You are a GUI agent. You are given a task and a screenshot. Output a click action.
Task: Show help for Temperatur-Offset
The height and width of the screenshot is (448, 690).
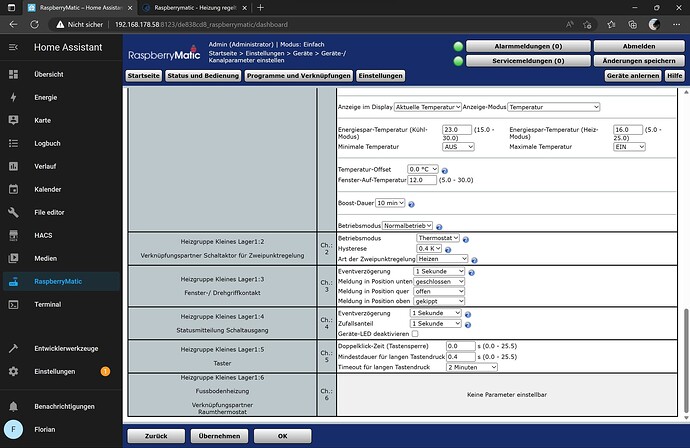click(444, 171)
